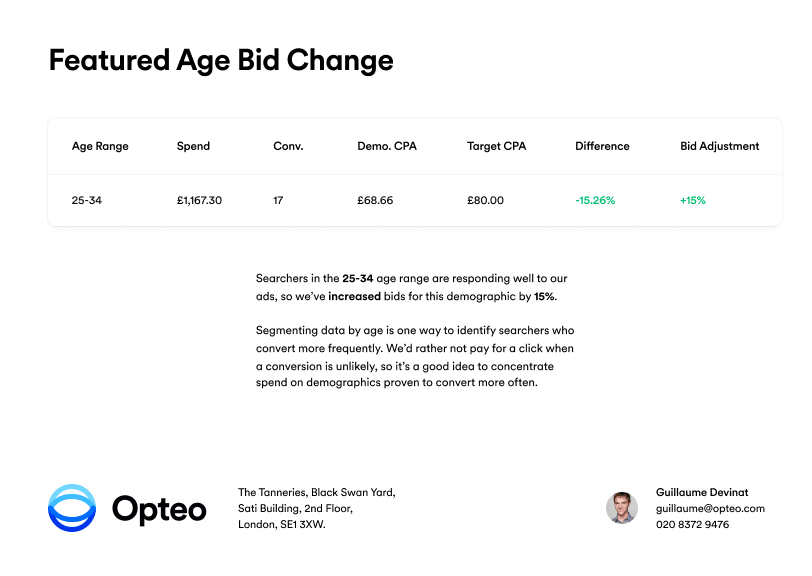Select the Target CPA column header
The height and width of the screenshot is (576, 812).
[x=496, y=146]
